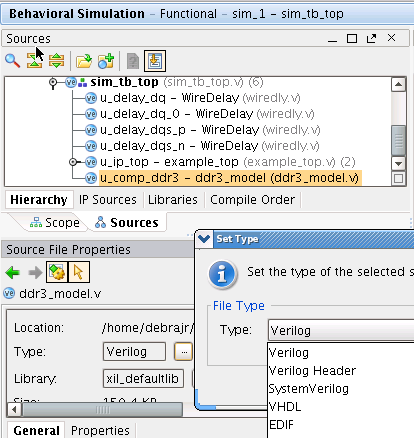Viewport: 414px width, 438px height.
Task: Click the Search magnifier icon in Sources
Action: click(x=13, y=61)
